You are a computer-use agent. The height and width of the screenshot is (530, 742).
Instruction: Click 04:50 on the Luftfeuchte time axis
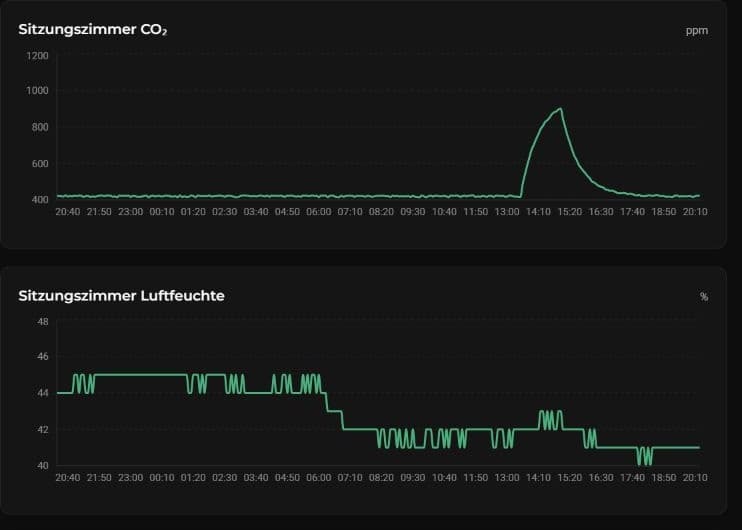(287, 478)
